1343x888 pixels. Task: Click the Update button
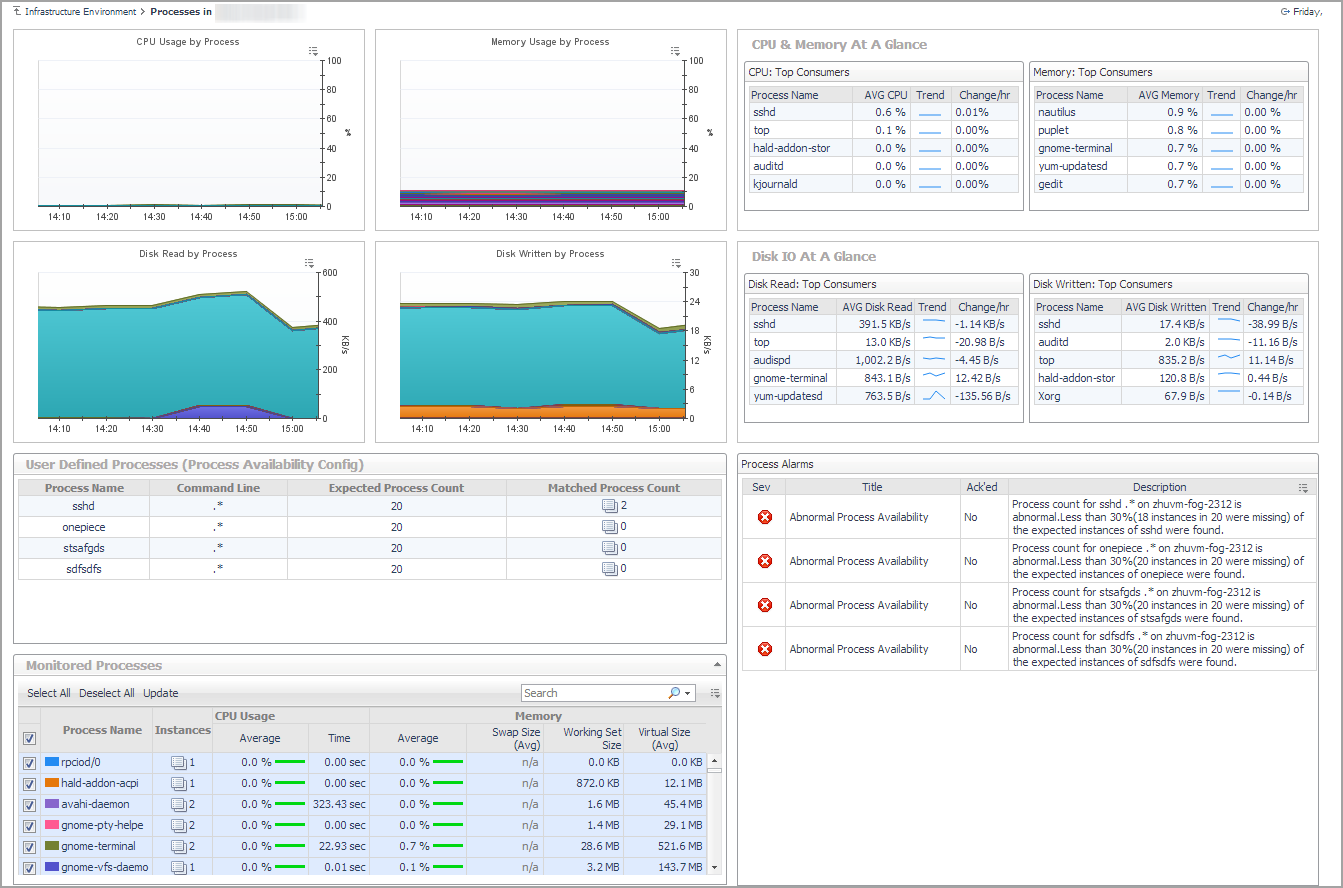[x=161, y=693]
